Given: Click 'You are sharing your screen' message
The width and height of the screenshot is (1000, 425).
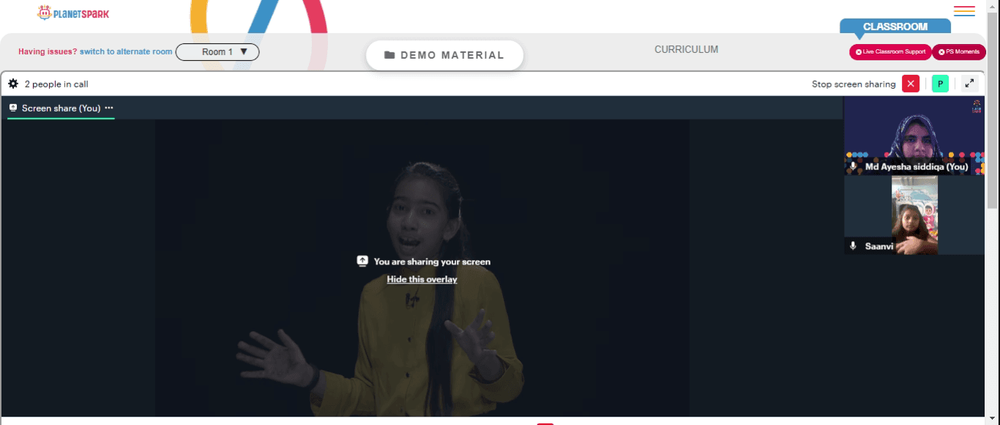Looking at the screenshot, I should [432, 262].
